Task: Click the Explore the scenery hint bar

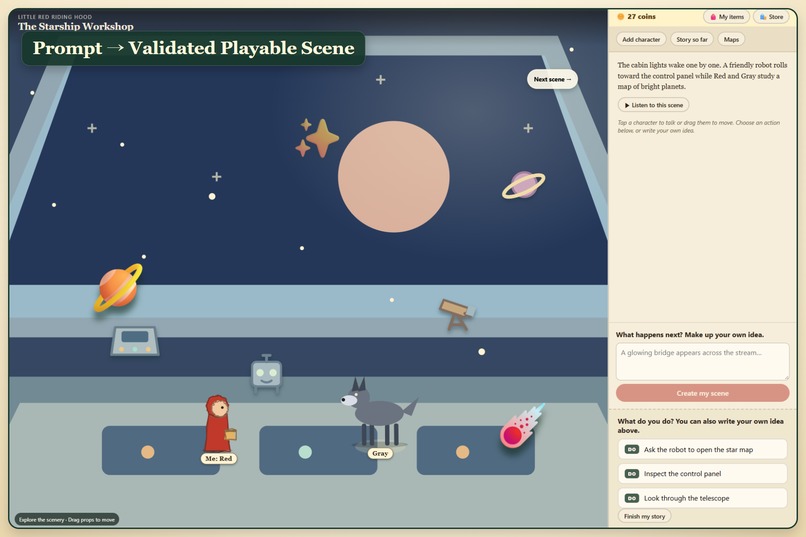Action: pyautogui.click(x=67, y=520)
